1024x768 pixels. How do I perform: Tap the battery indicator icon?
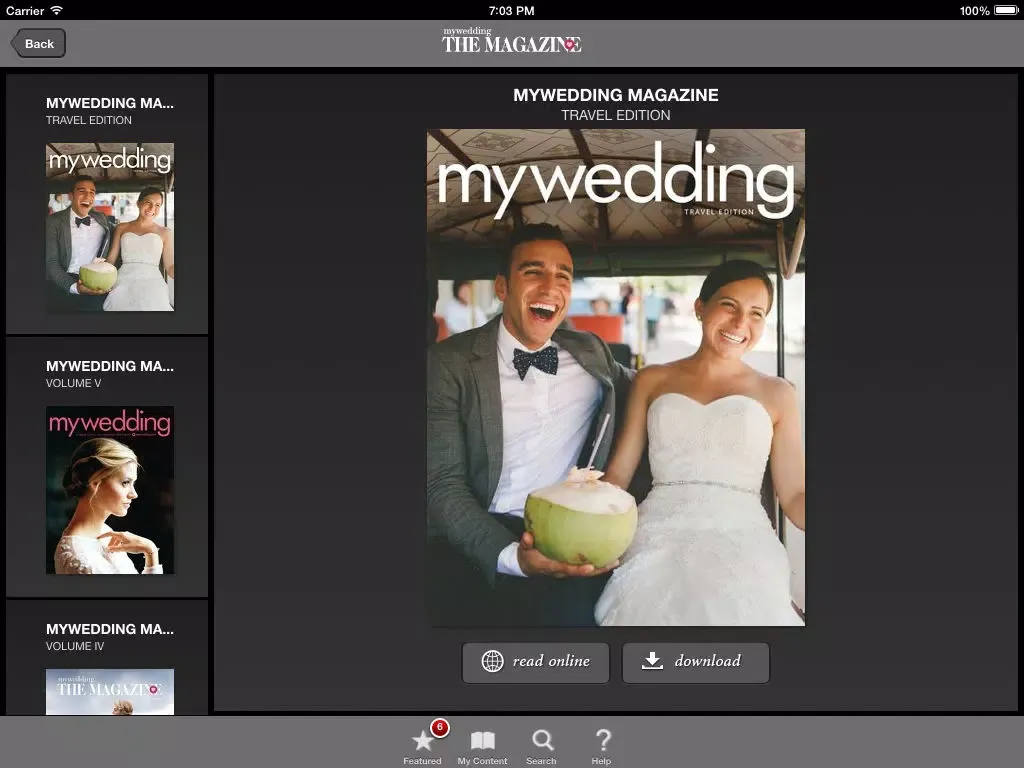pos(1006,10)
